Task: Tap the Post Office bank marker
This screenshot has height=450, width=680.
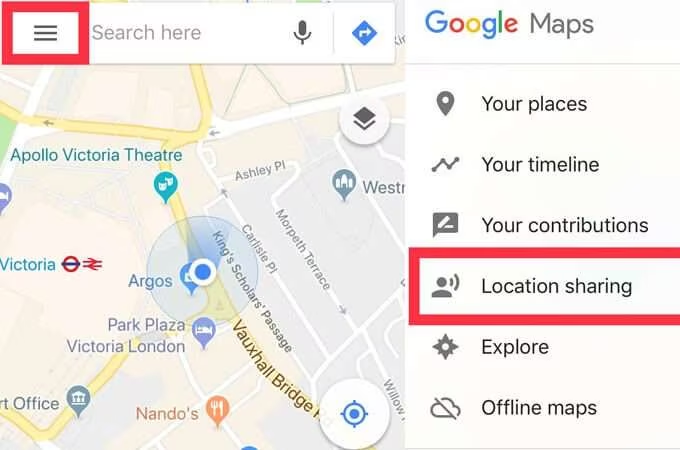Action: (x=78, y=401)
